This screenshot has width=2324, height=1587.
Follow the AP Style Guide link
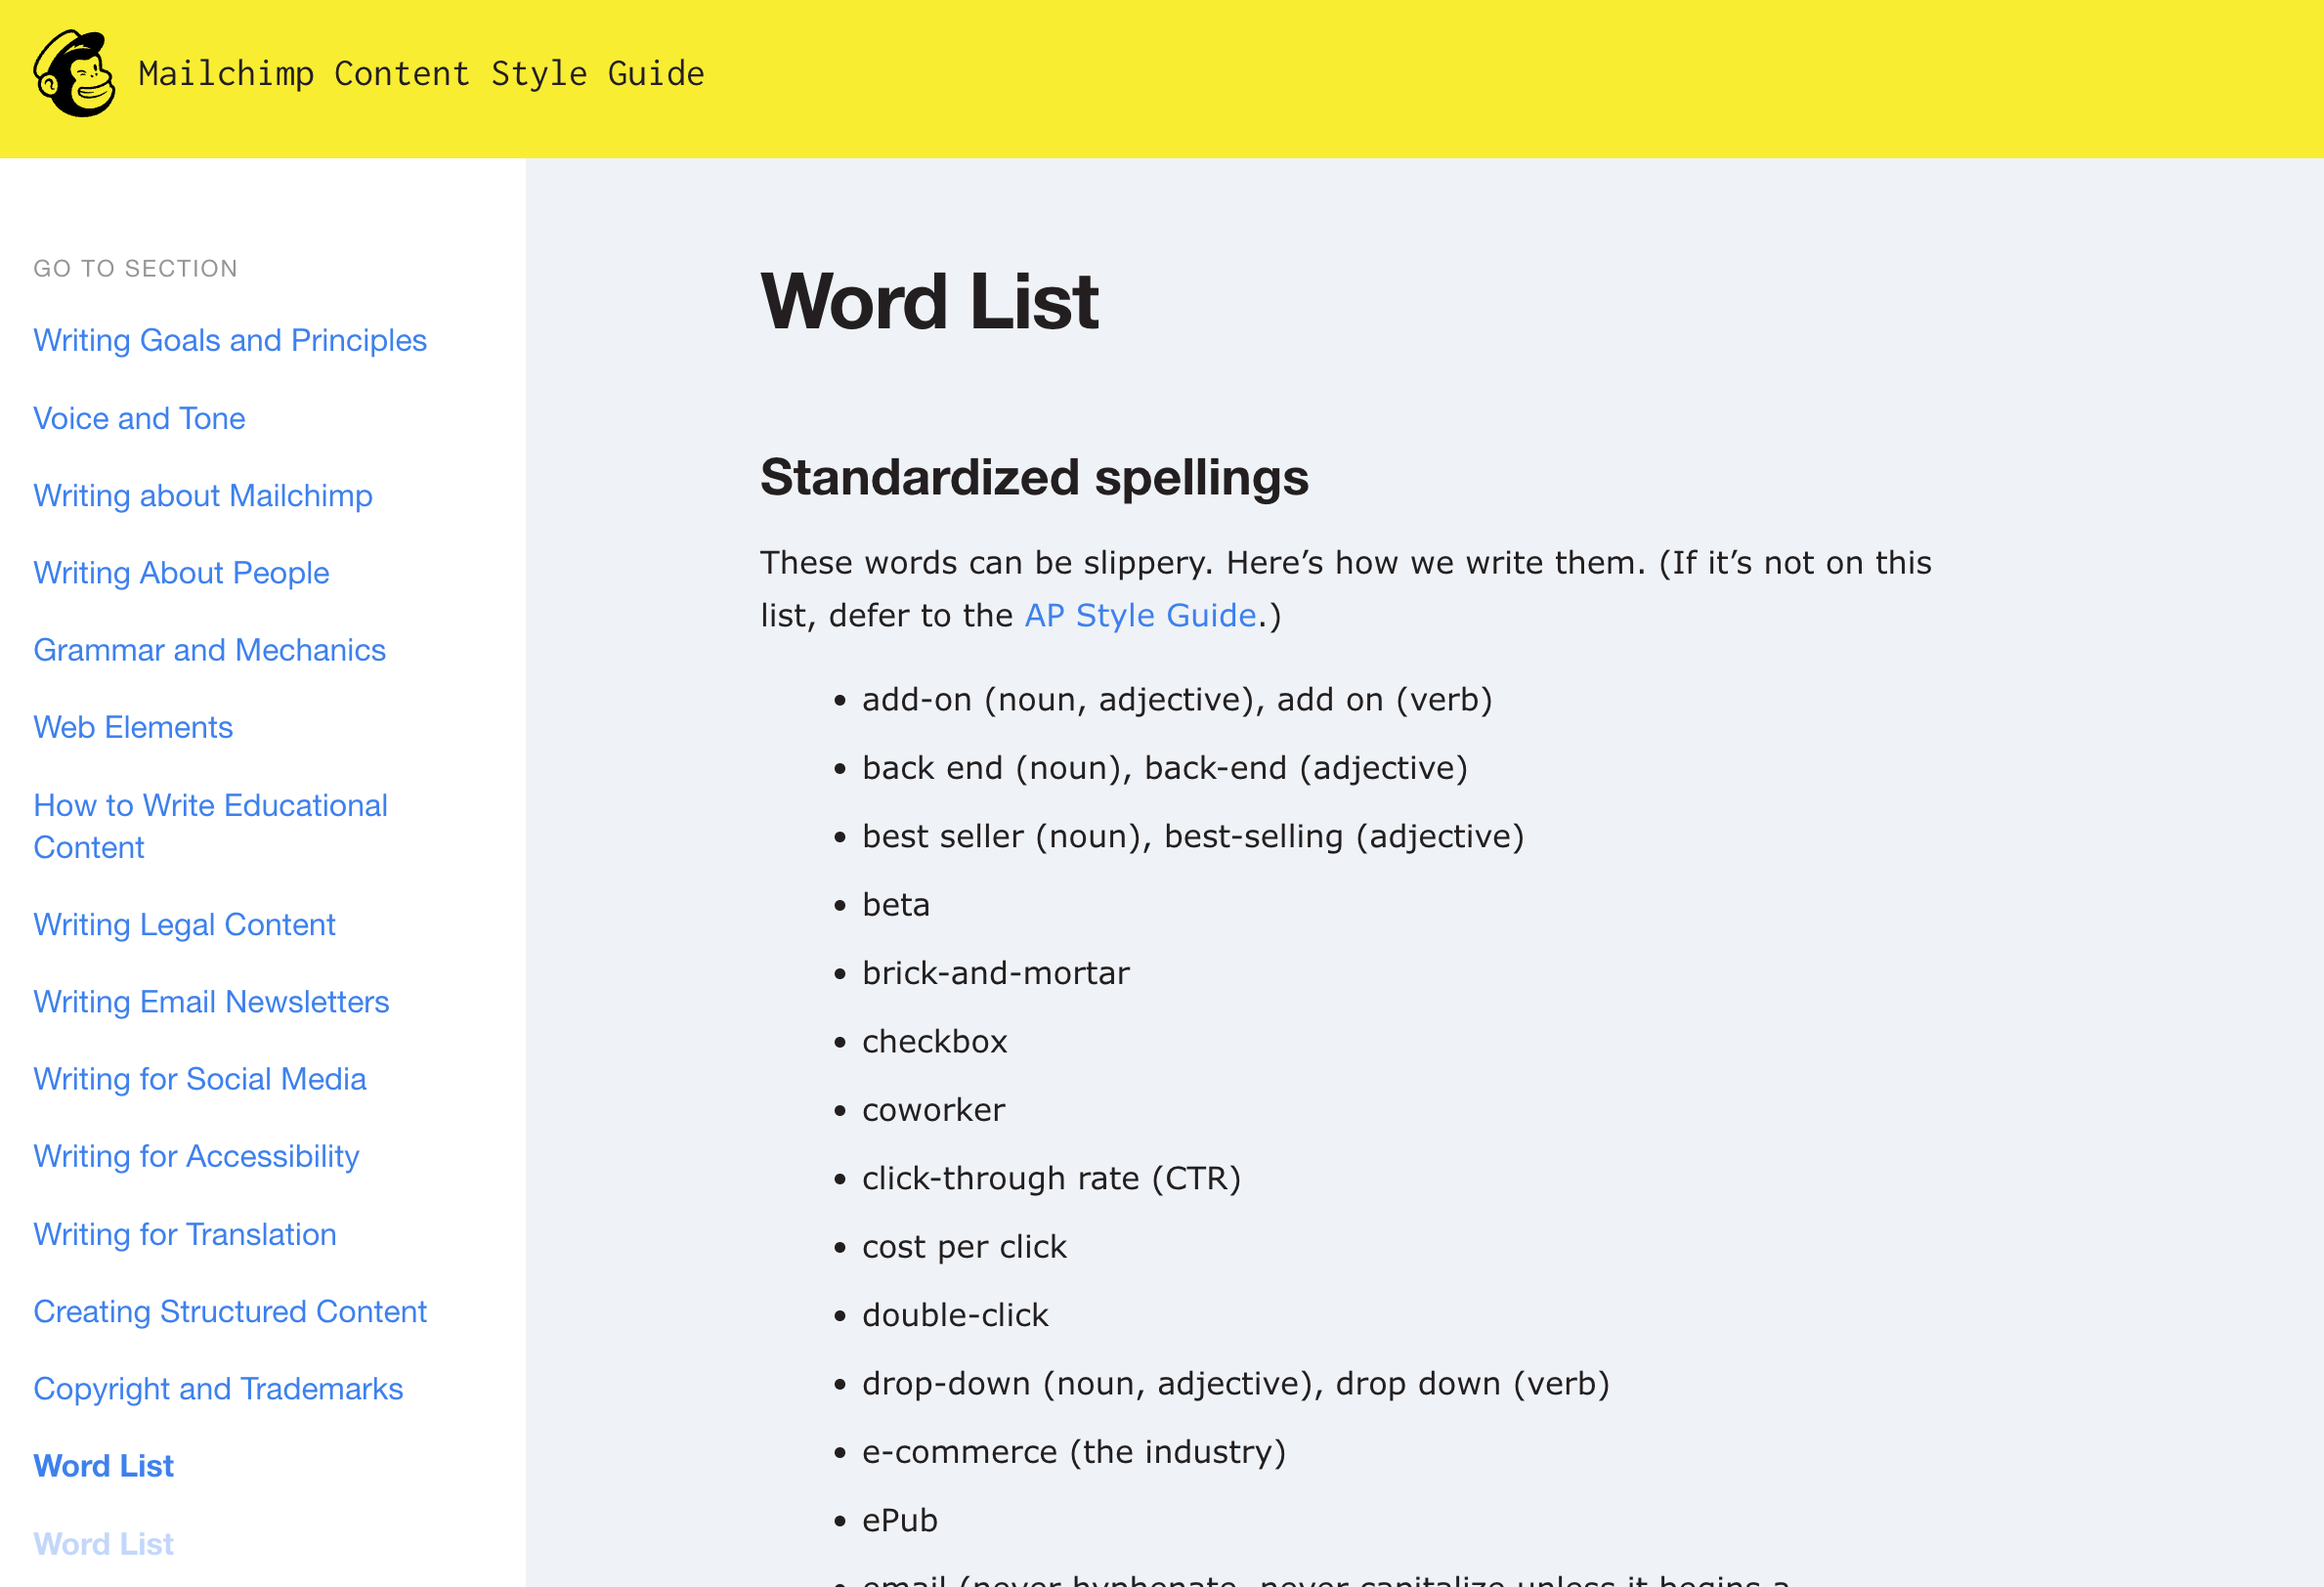(1140, 615)
